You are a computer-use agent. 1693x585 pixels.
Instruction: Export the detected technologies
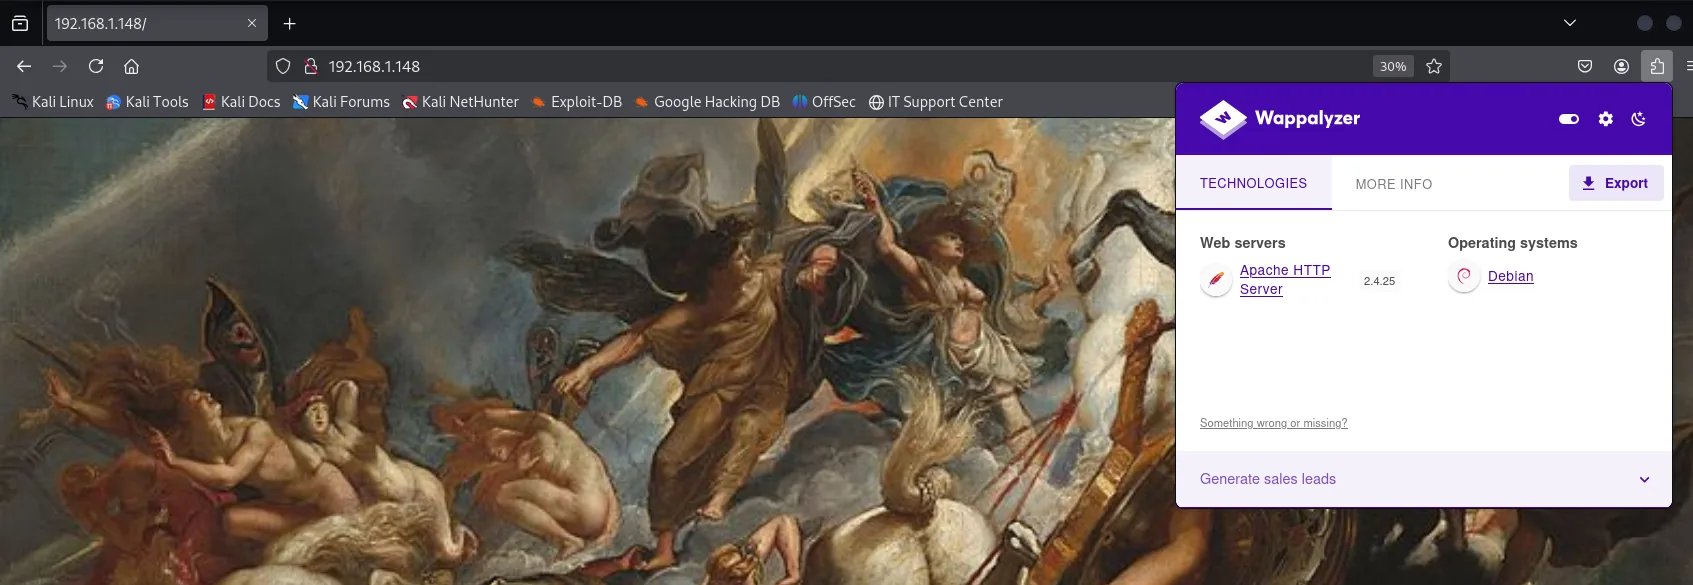(x=1616, y=183)
